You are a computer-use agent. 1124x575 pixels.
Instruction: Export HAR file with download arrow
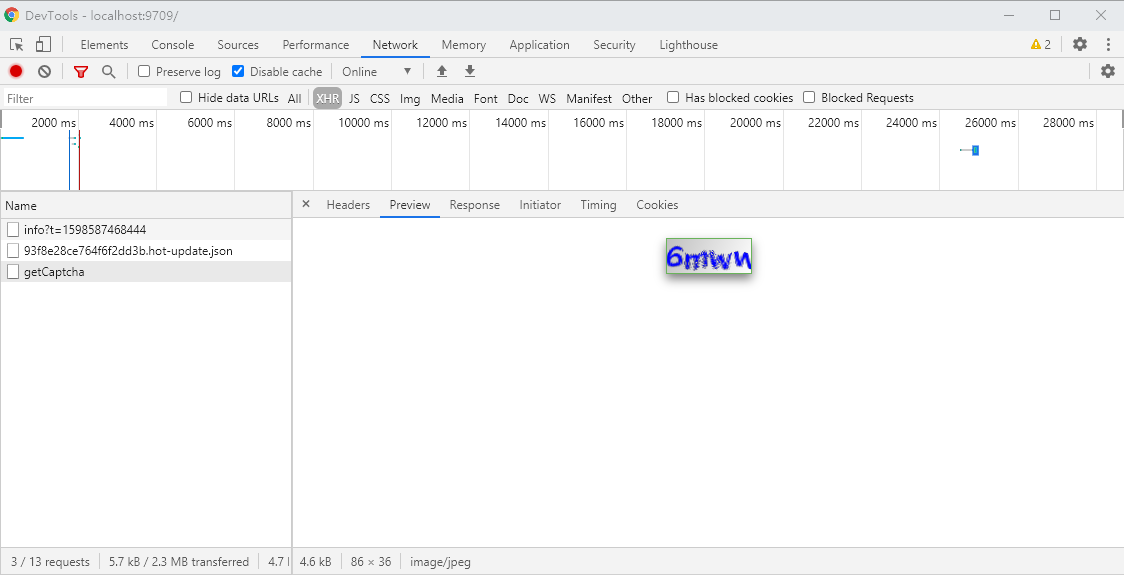pyautogui.click(x=470, y=71)
